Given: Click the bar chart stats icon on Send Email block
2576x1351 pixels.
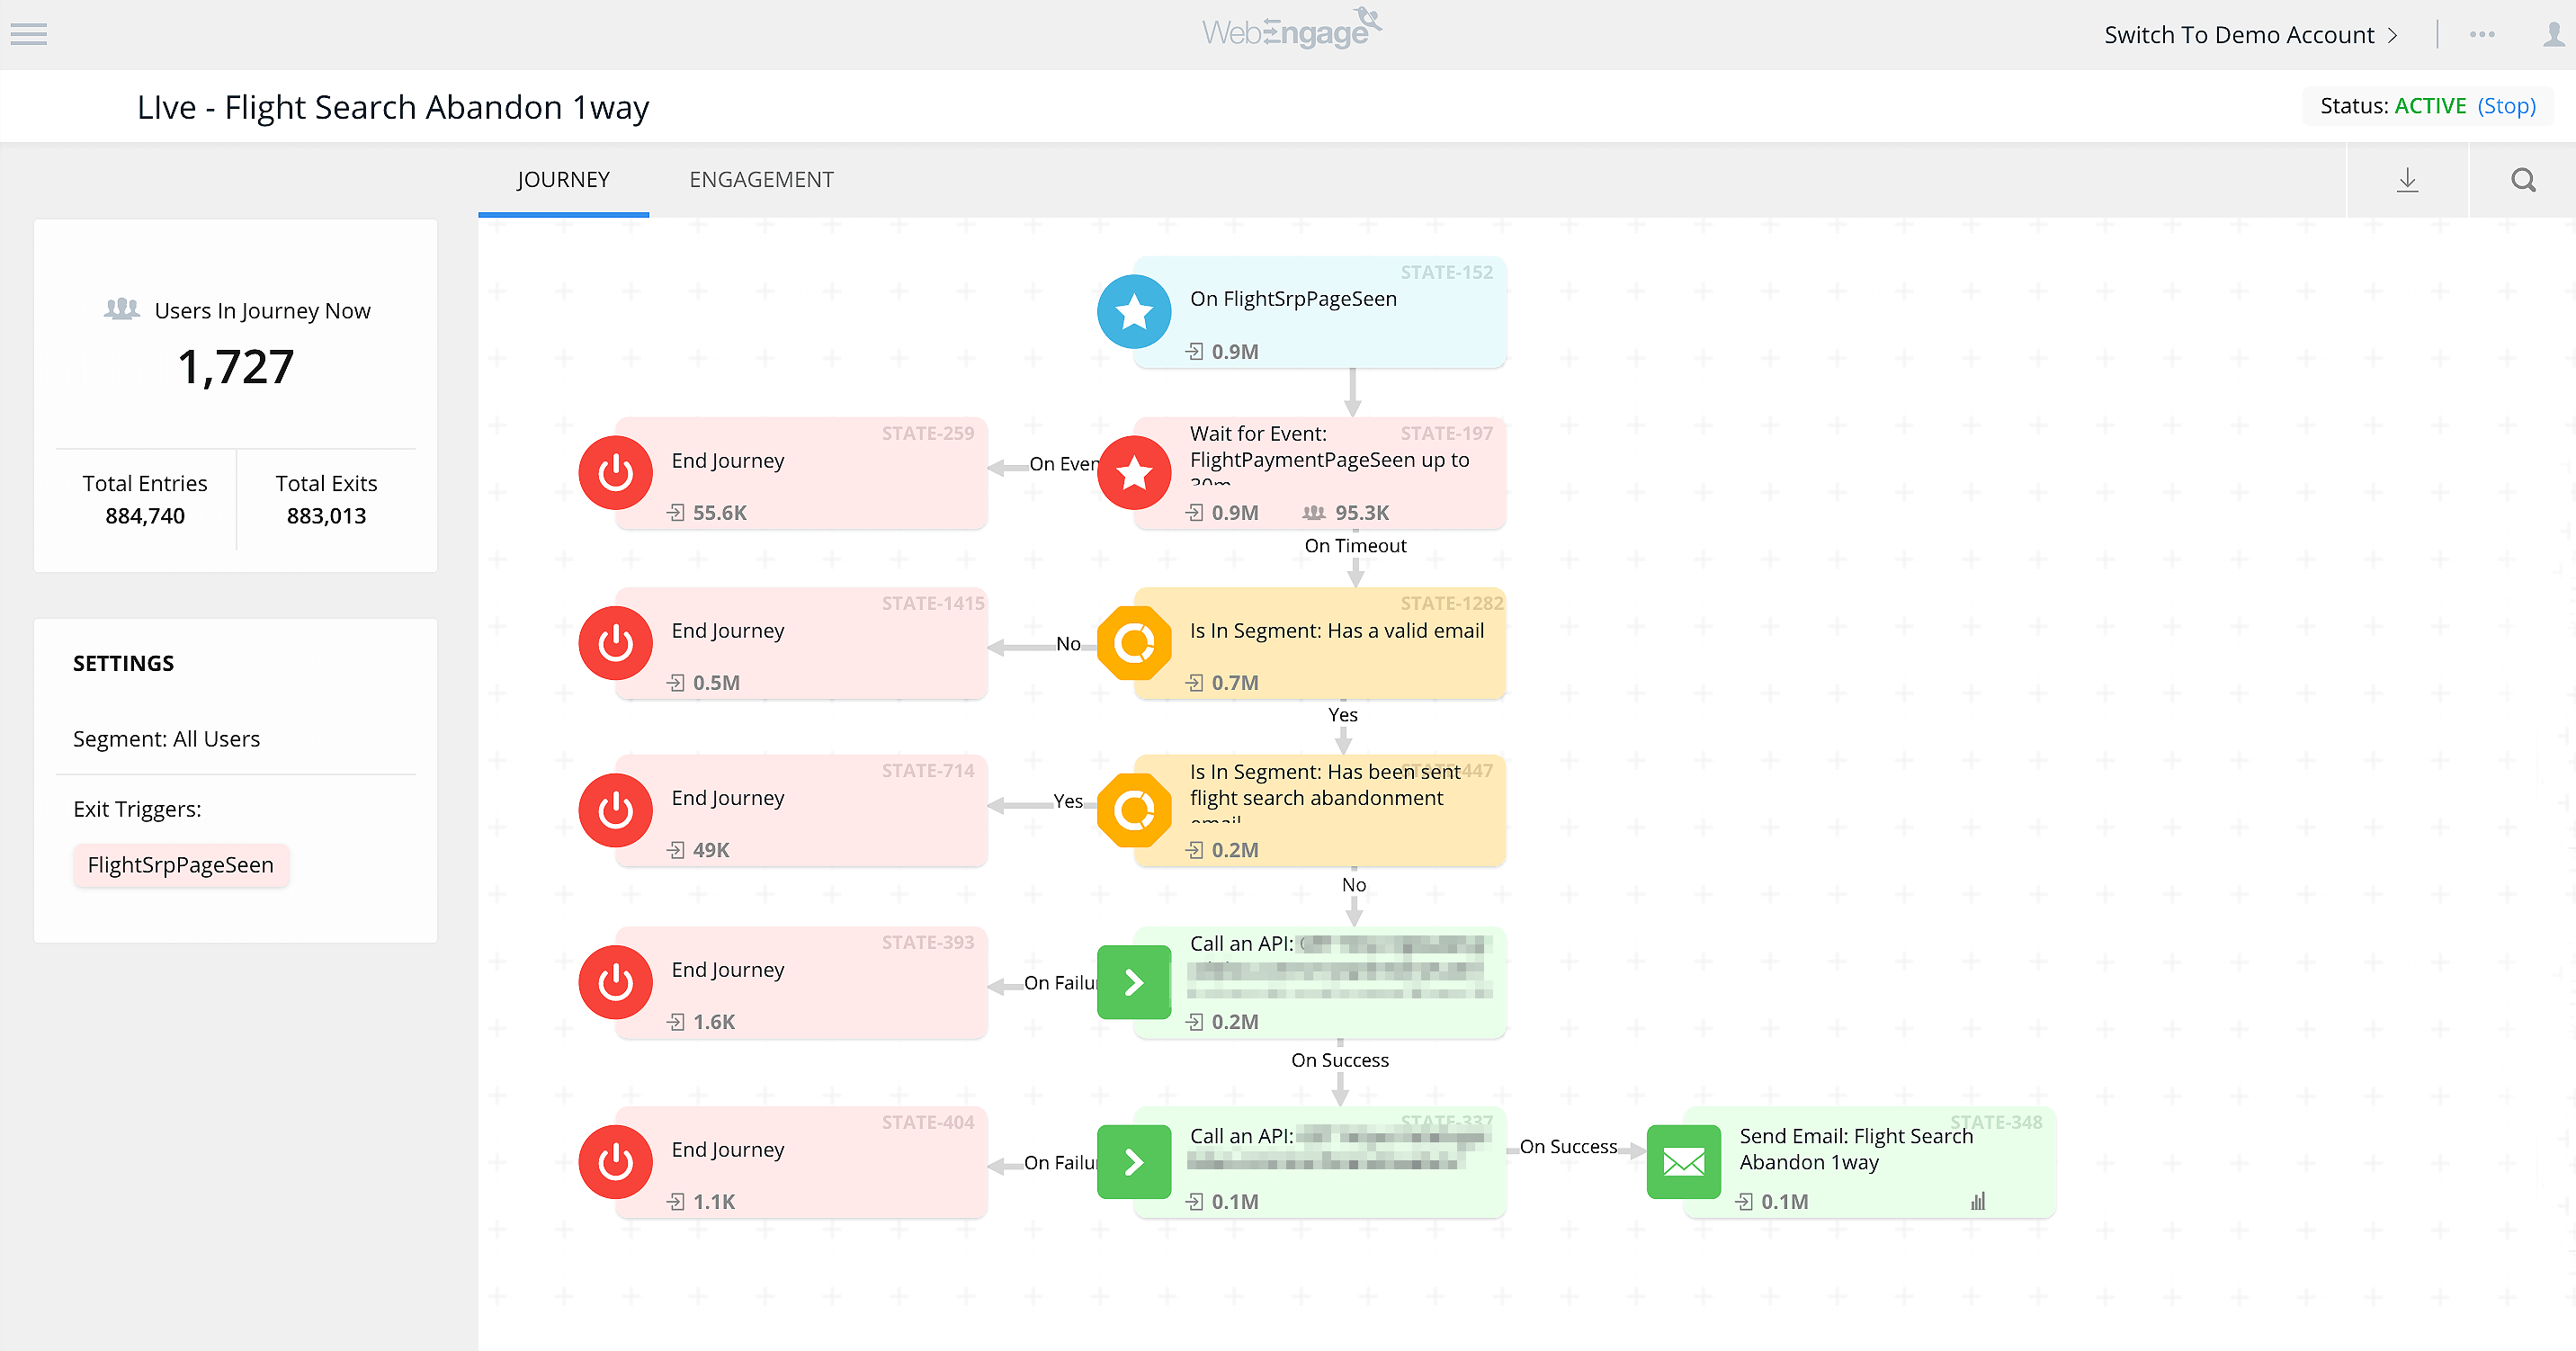Looking at the screenshot, I should click(x=1977, y=1202).
